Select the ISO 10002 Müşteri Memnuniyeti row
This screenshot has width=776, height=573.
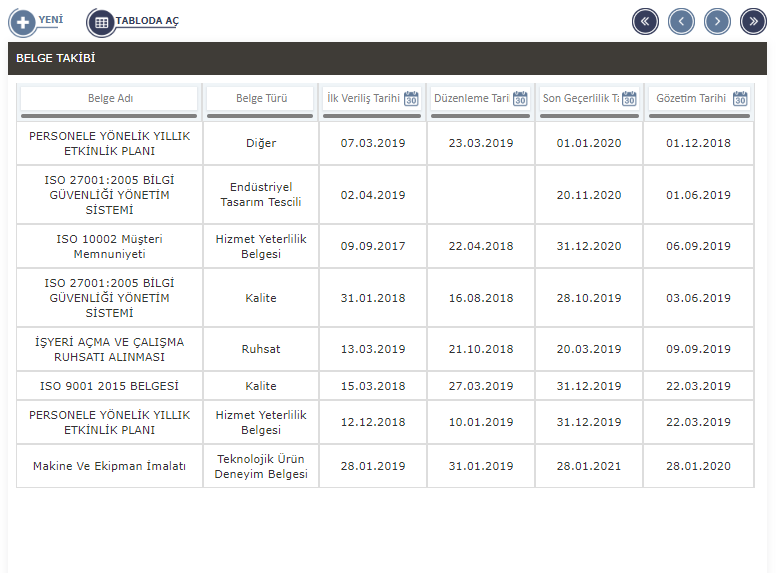point(110,246)
